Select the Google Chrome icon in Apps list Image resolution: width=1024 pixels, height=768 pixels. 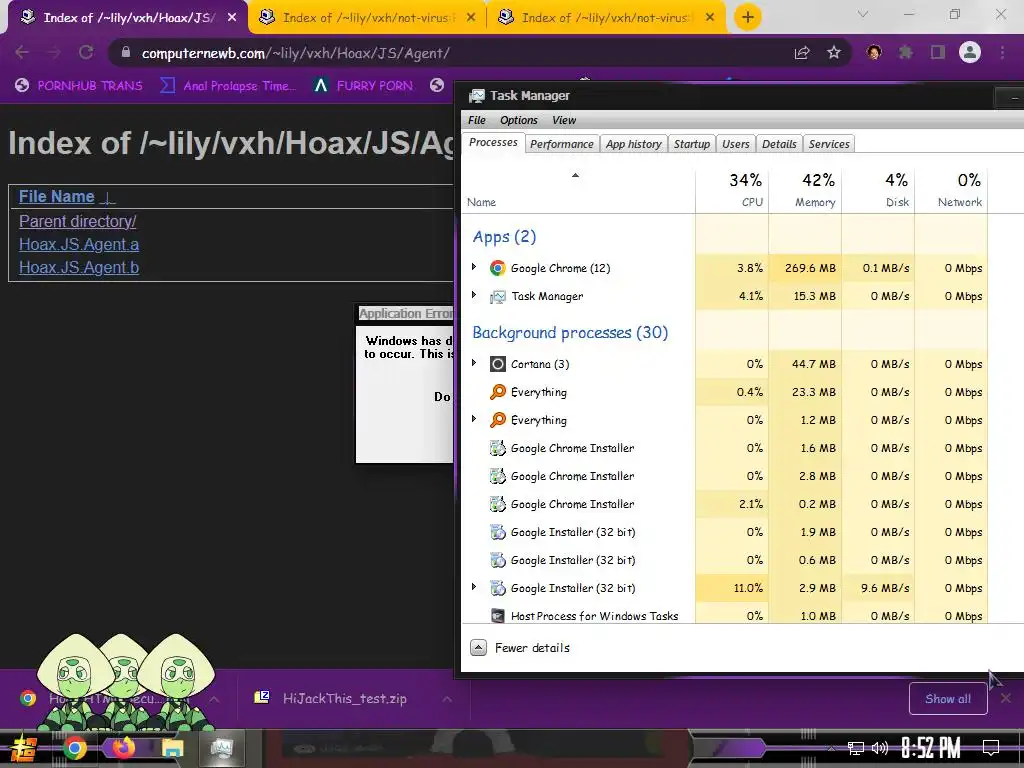click(498, 268)
